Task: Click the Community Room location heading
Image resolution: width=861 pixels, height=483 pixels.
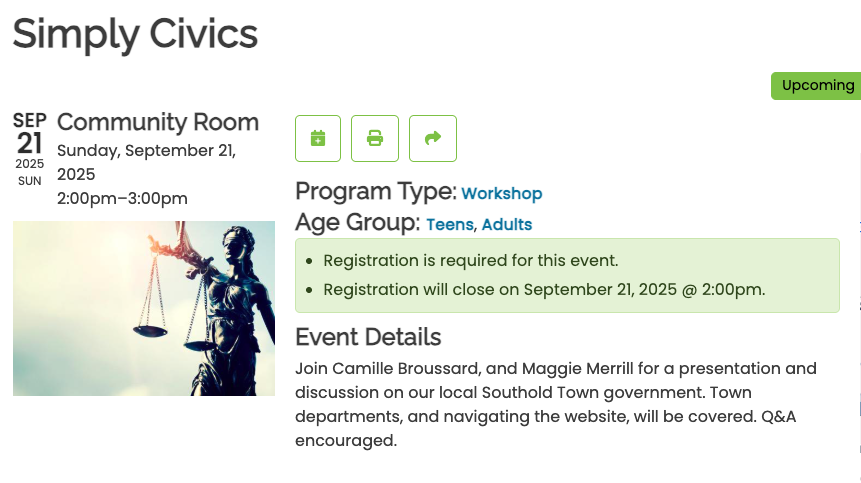Action: click(158, 122)
